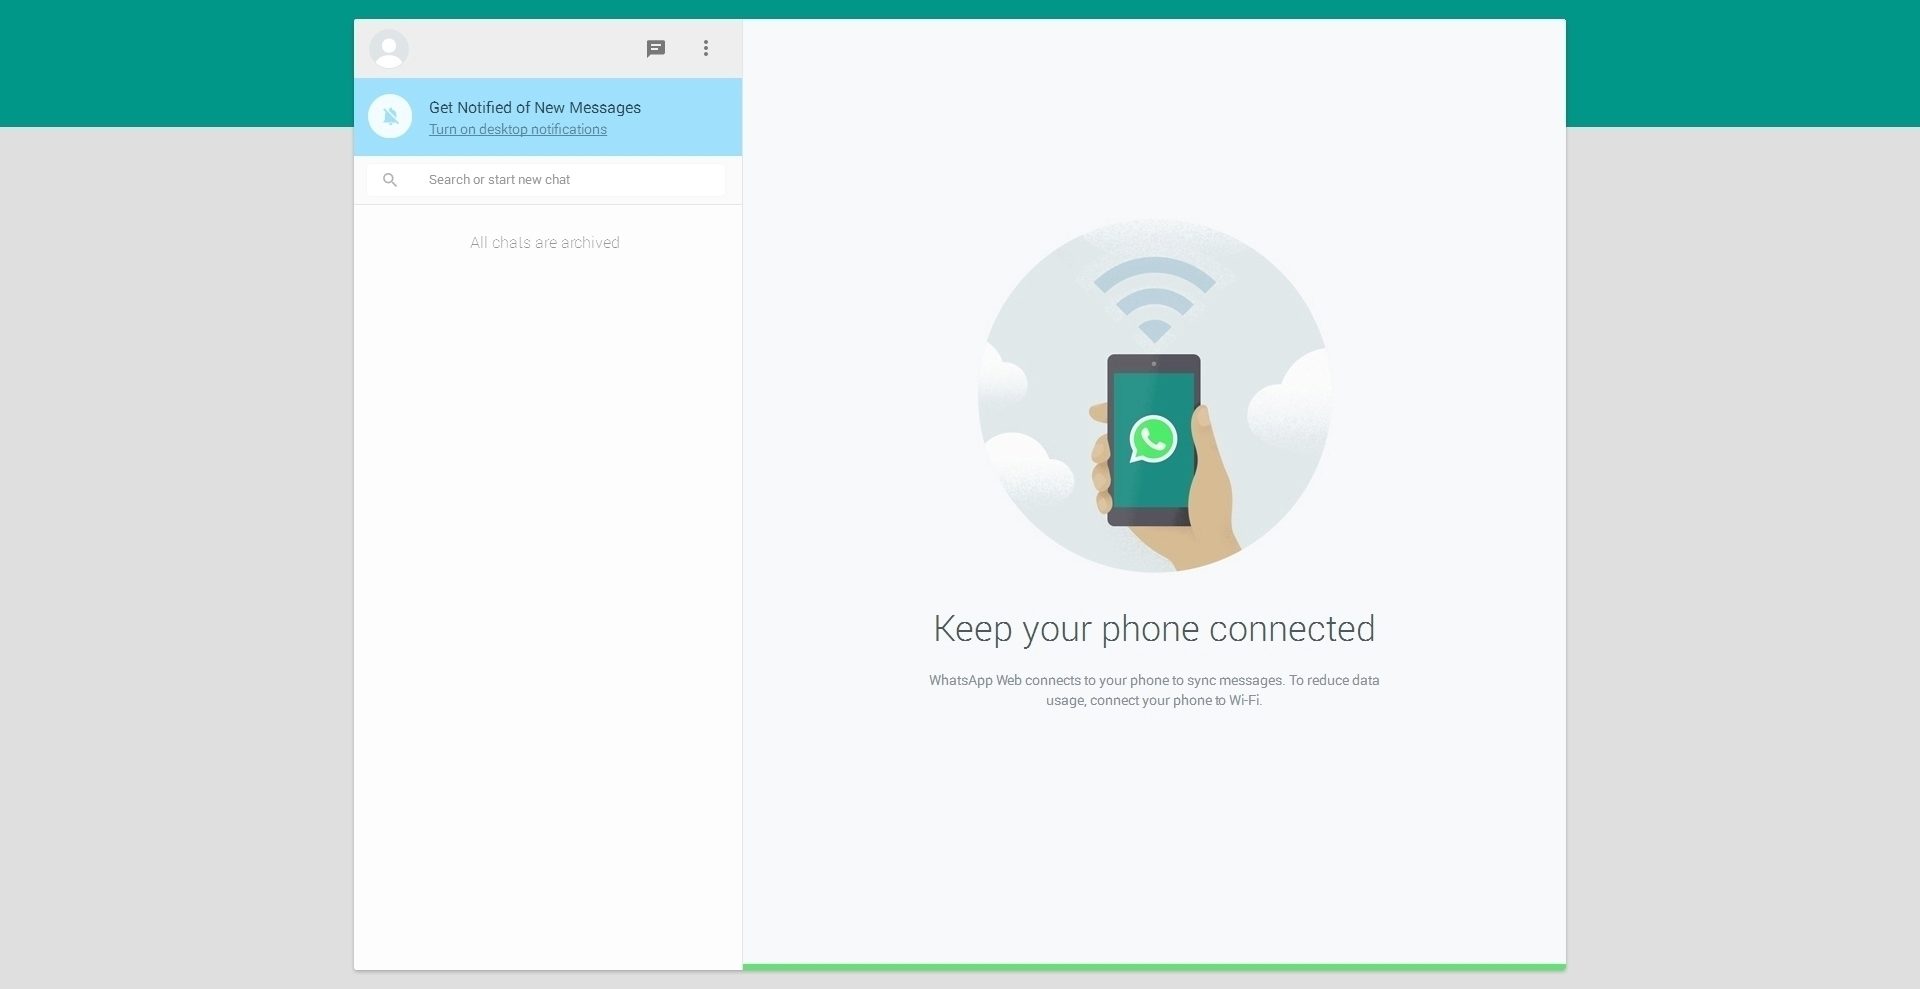Open the profile avatar picture

click(x=389, y=48)
